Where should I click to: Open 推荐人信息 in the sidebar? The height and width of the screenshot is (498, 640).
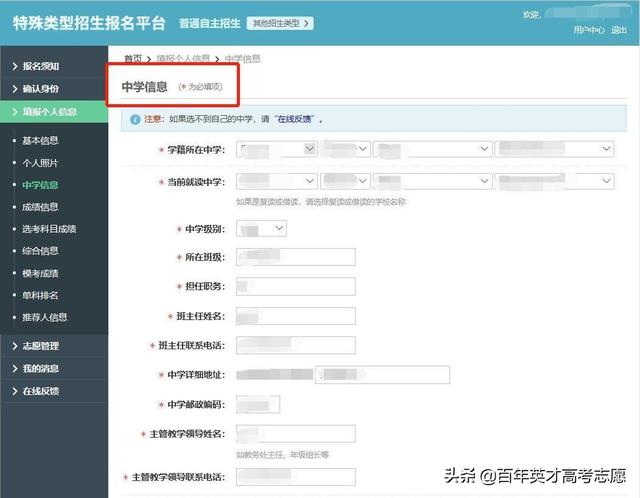[44, 317]
